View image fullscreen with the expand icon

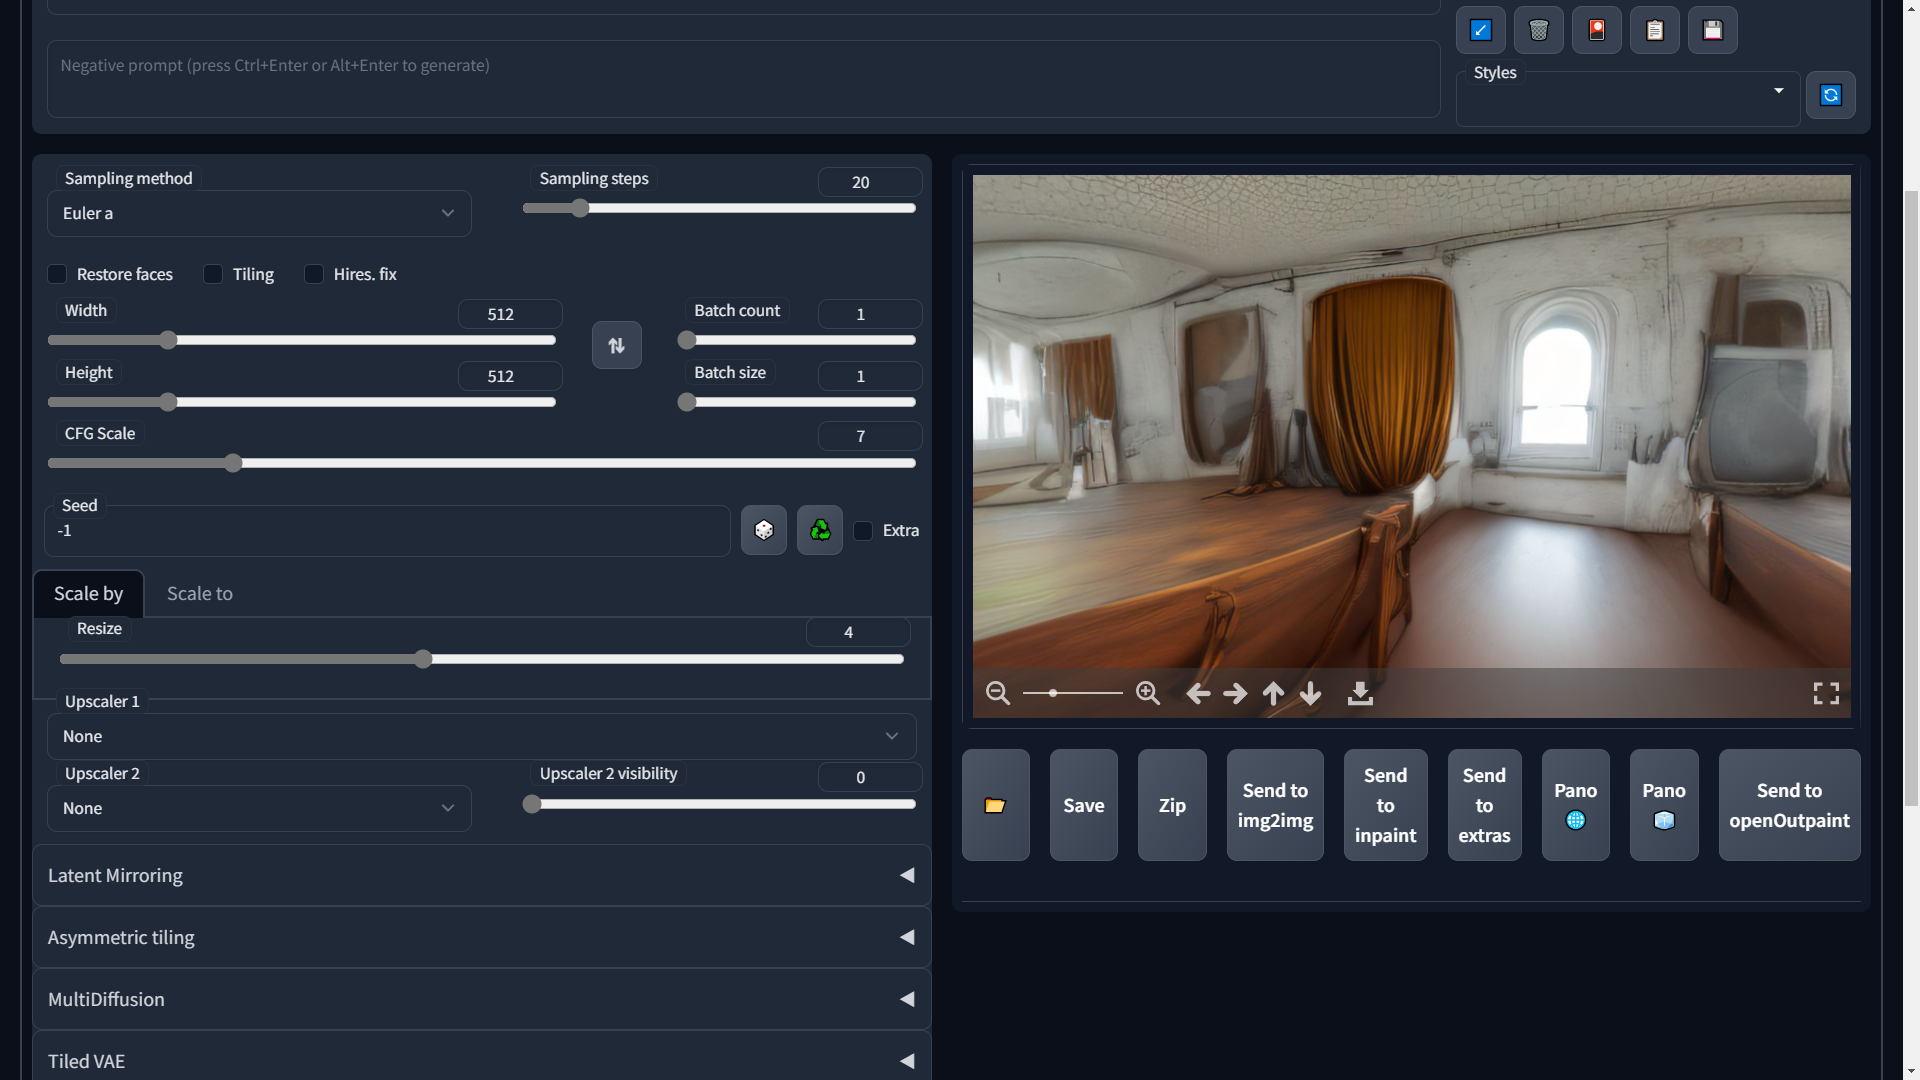coord(1826,693)
